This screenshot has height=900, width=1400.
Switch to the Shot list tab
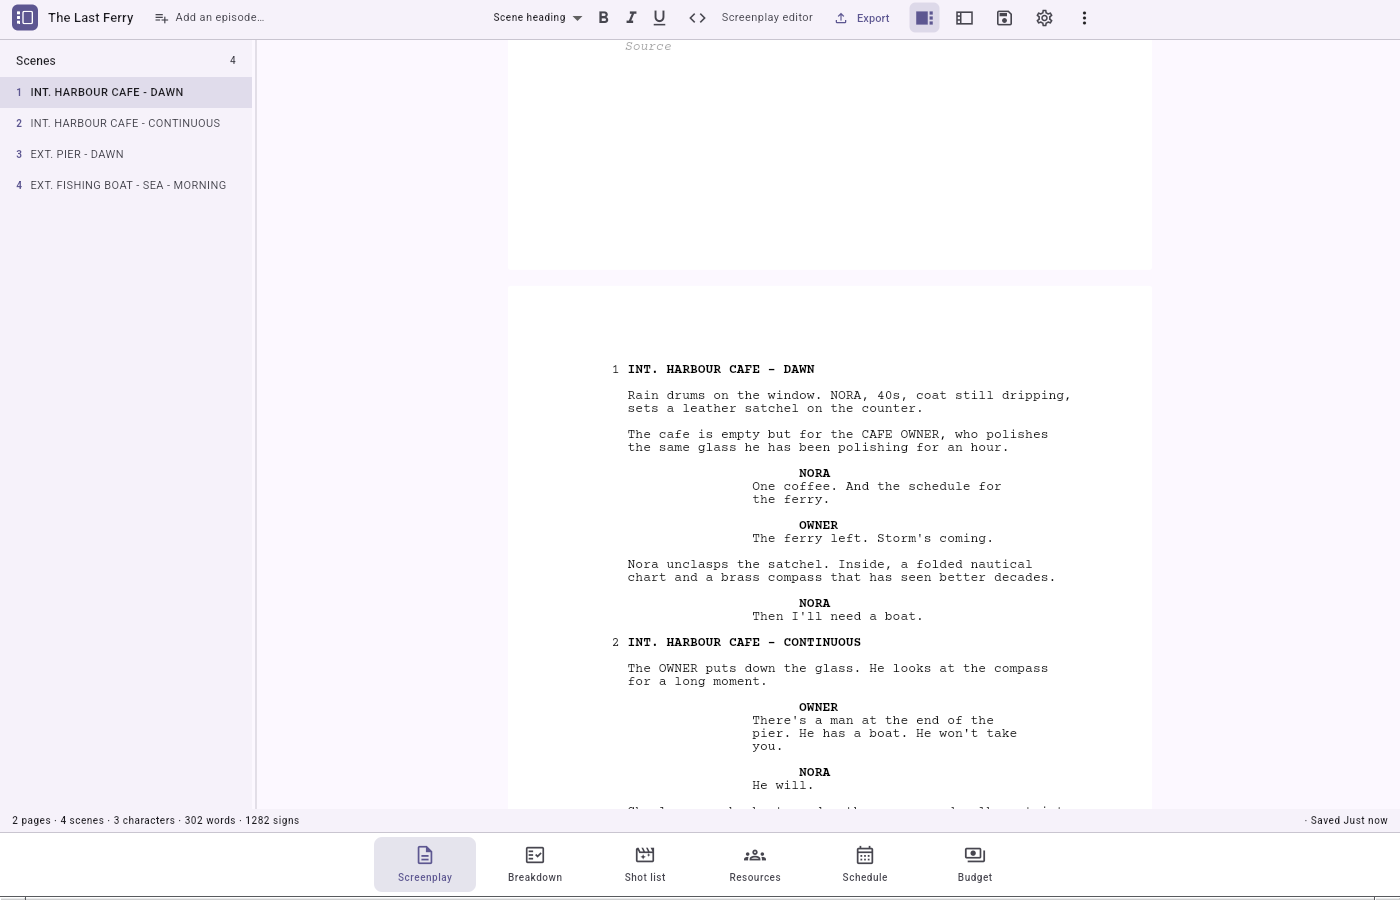click(x=645, y=864)
